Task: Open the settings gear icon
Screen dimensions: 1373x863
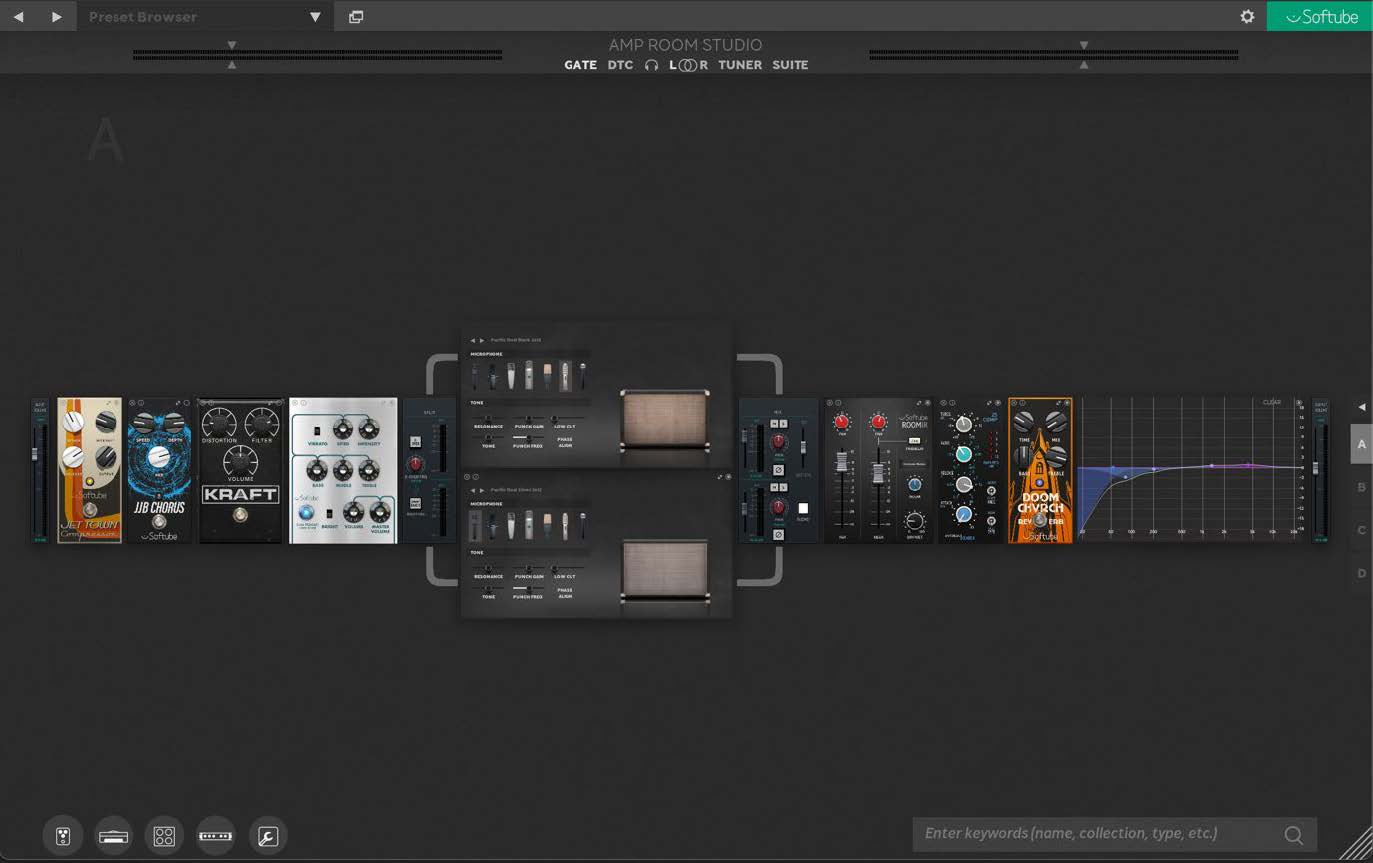Action: [1246, 16]
